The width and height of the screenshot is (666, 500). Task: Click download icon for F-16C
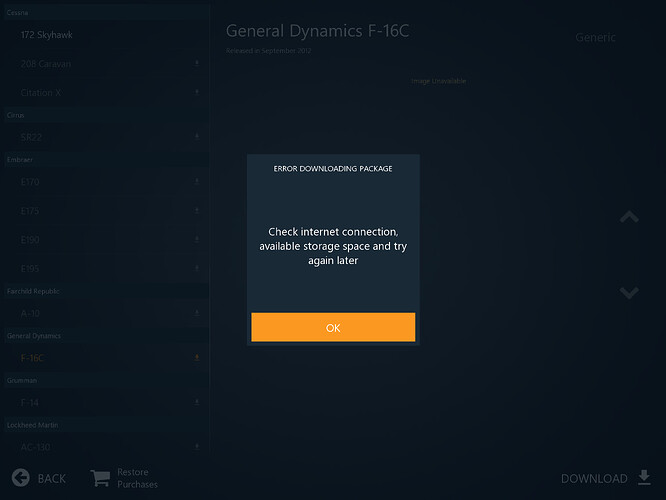click(197, 357)
